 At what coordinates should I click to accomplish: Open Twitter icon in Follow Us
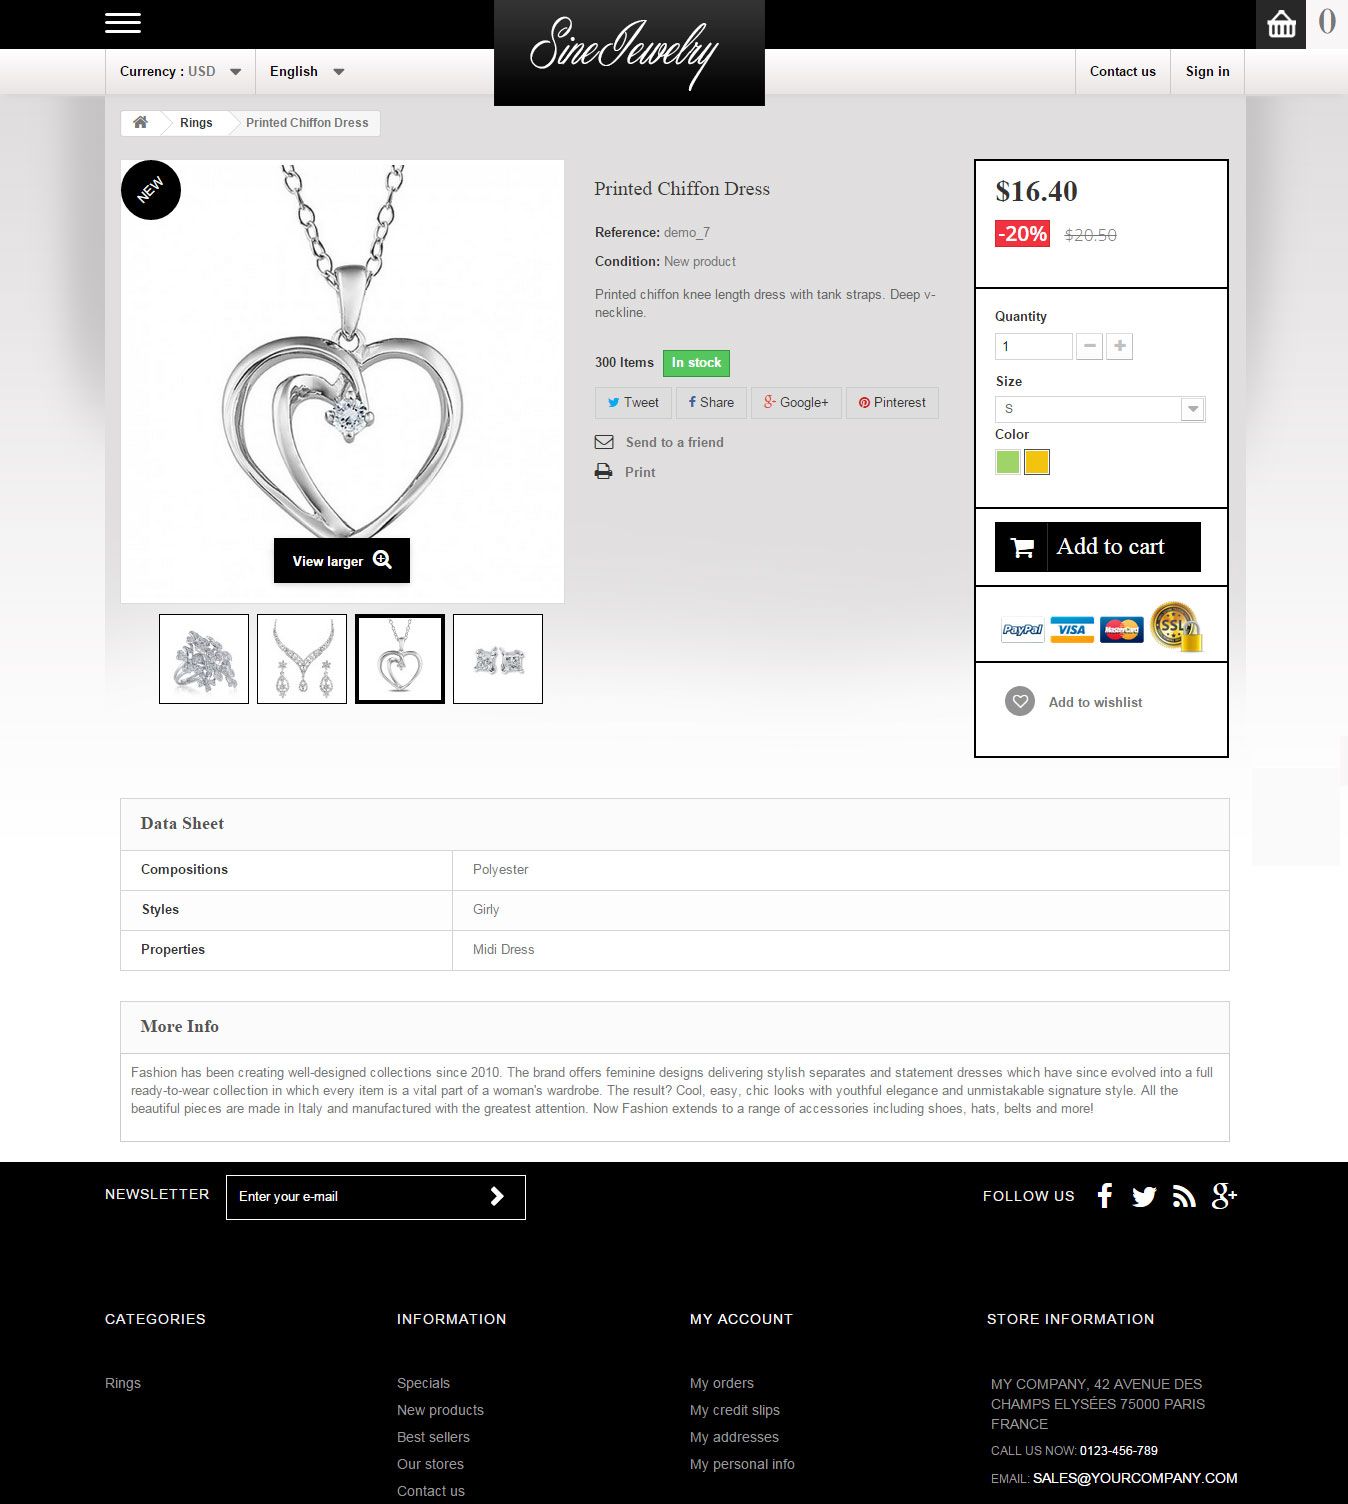point(1144,1196)
